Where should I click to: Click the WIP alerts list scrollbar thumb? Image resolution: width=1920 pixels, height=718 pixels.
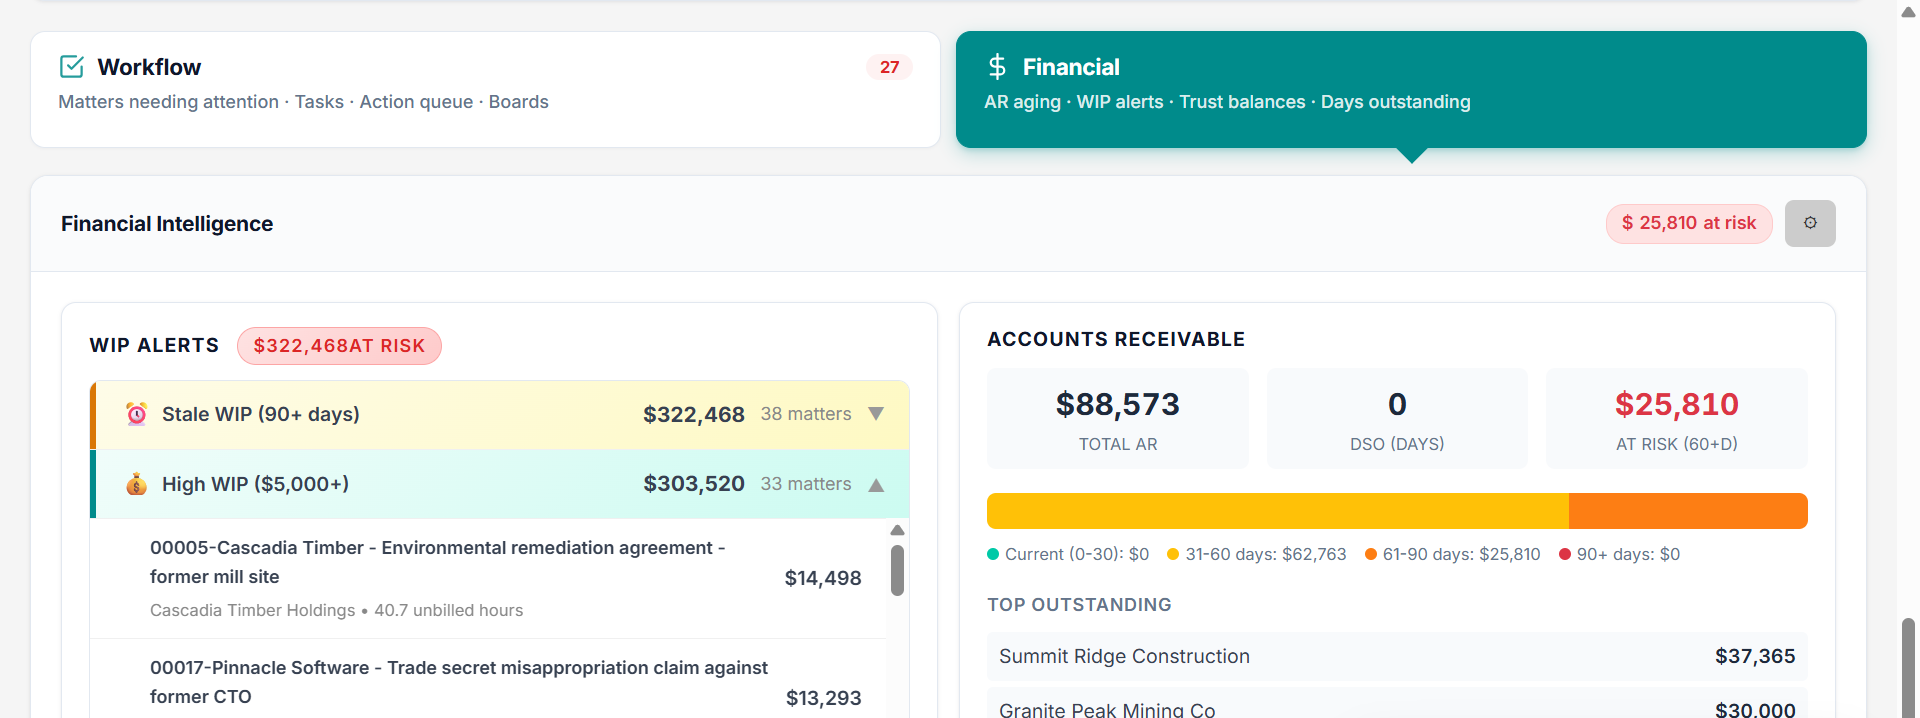(x=897, y=570)
